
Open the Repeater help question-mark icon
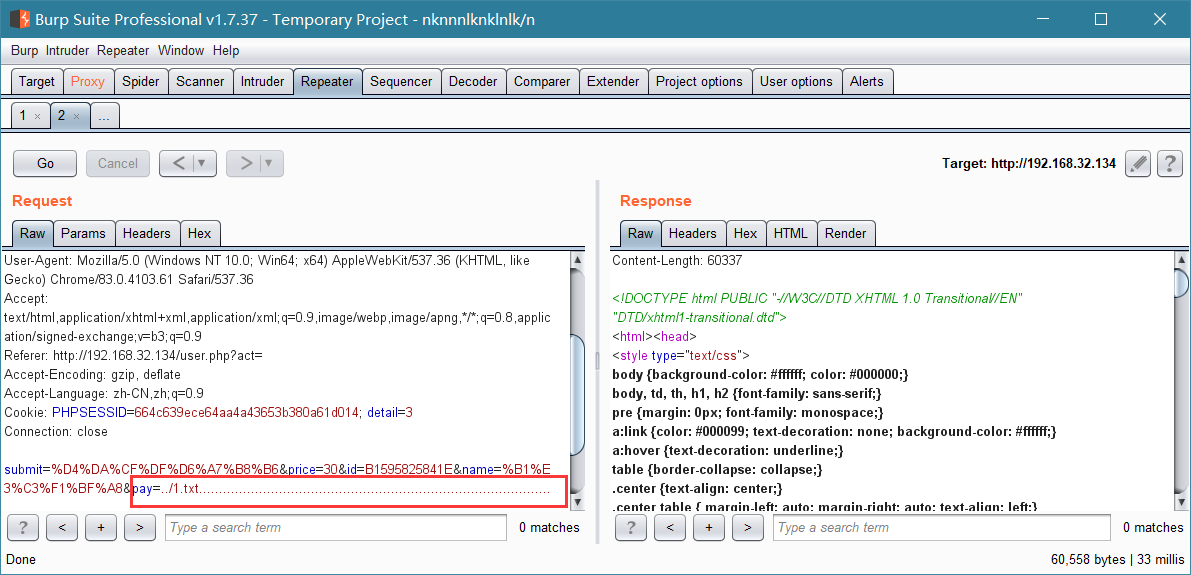click(1170, 163)
